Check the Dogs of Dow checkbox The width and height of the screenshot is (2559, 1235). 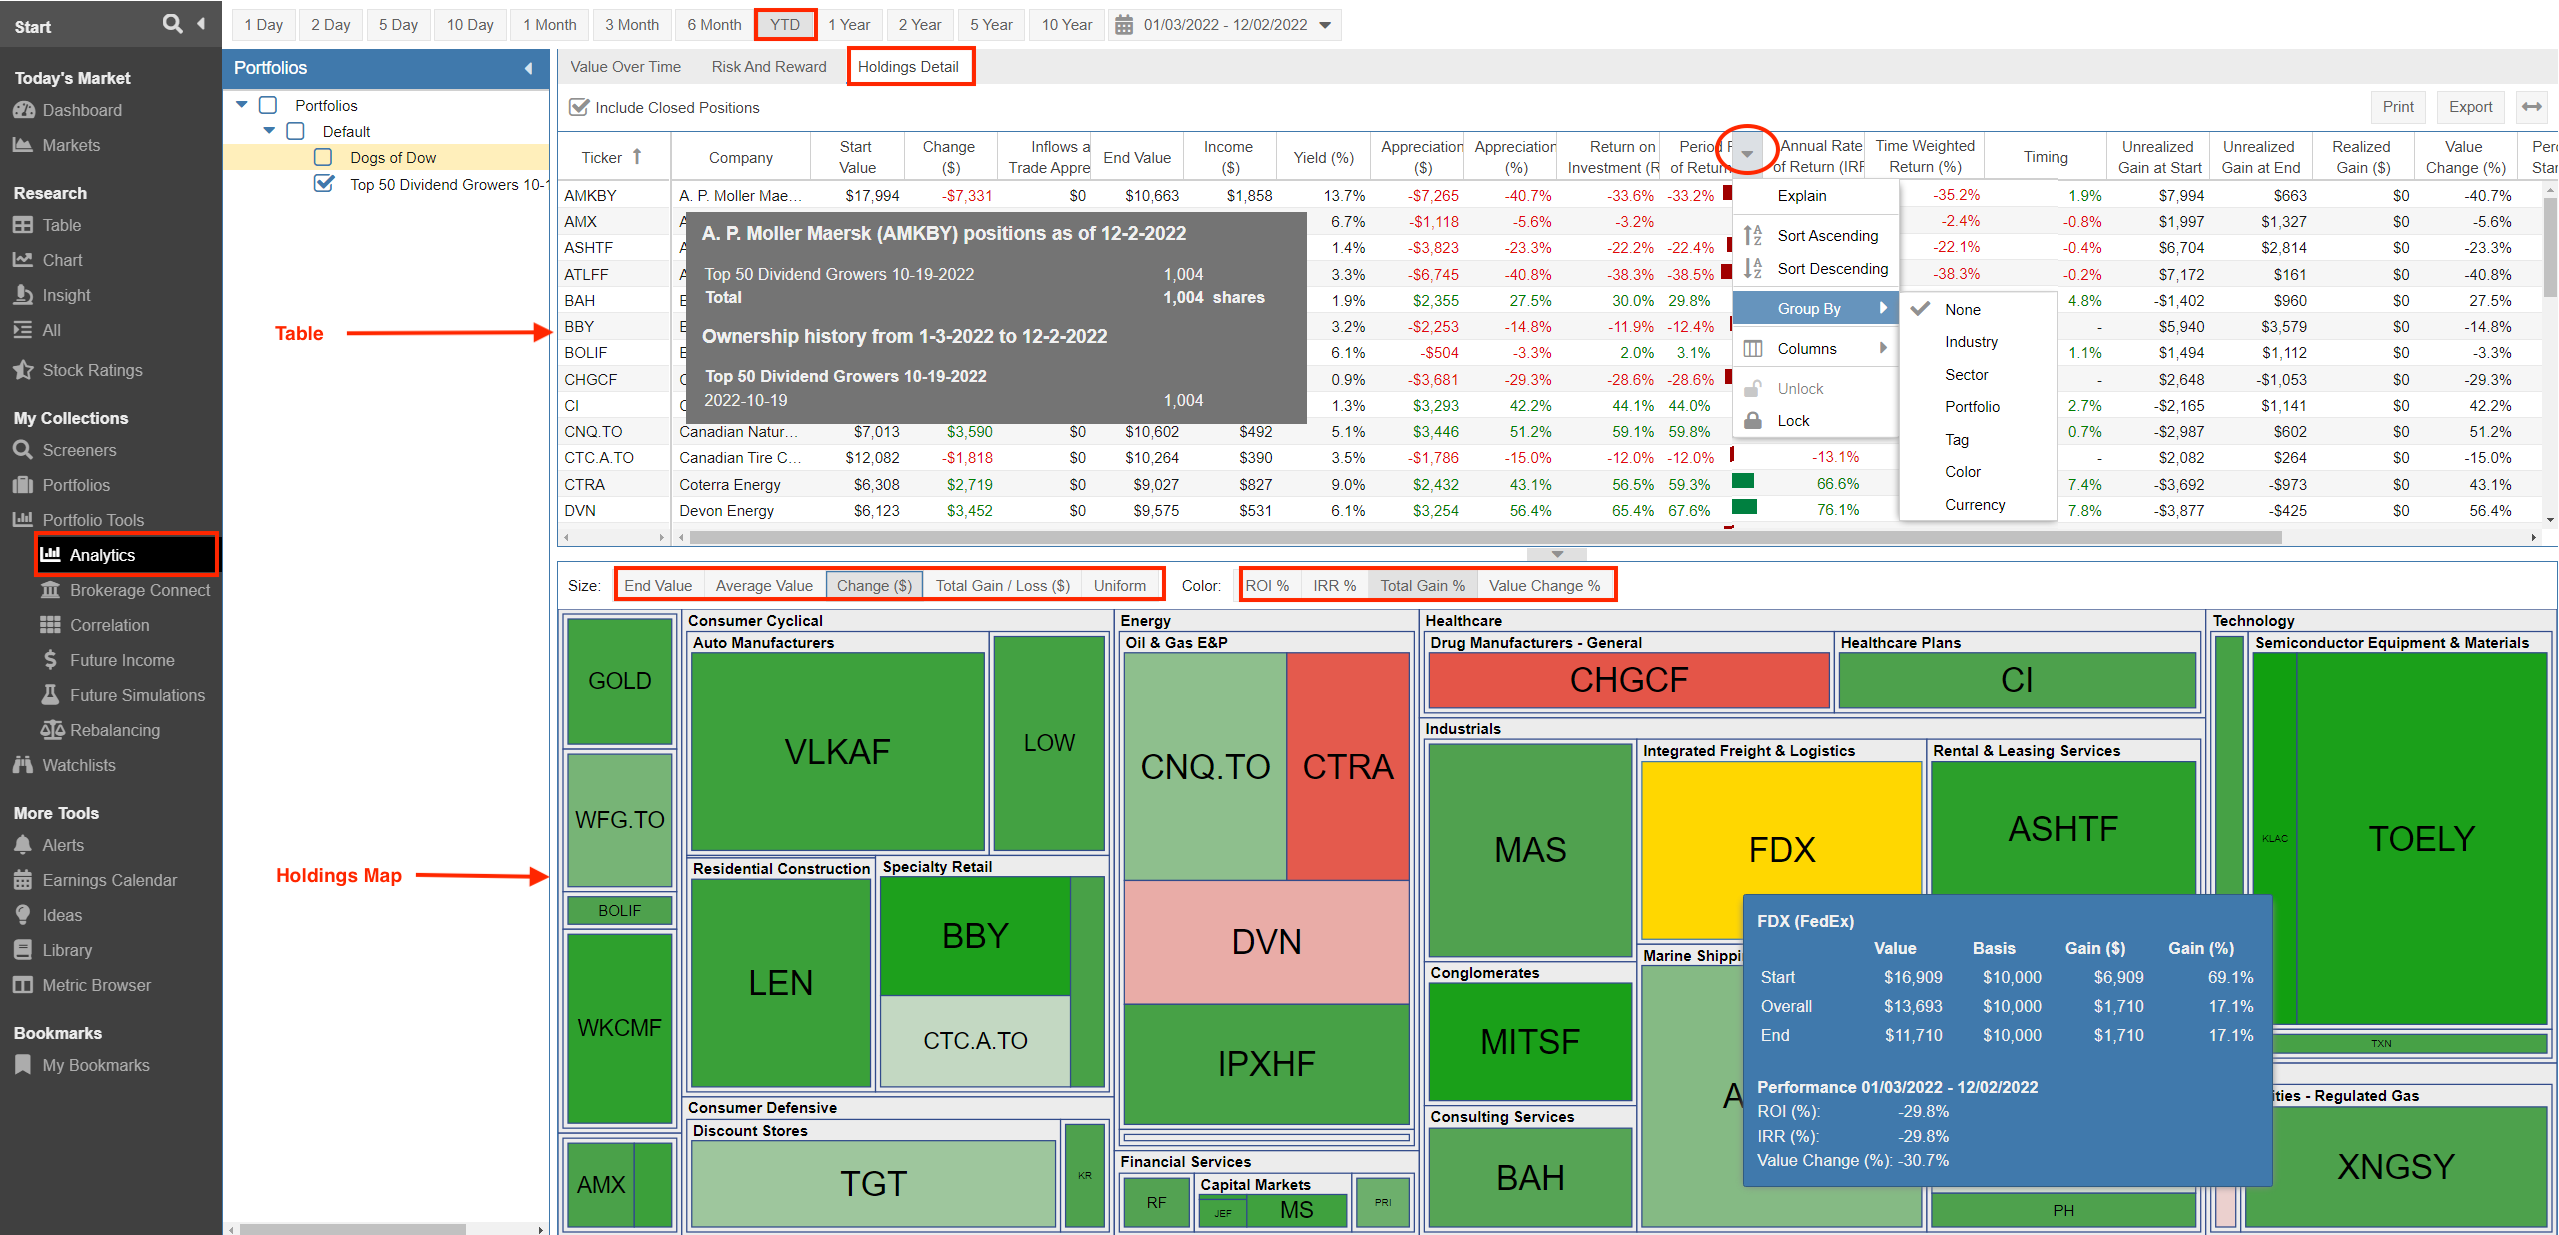[x=323, y=157]
